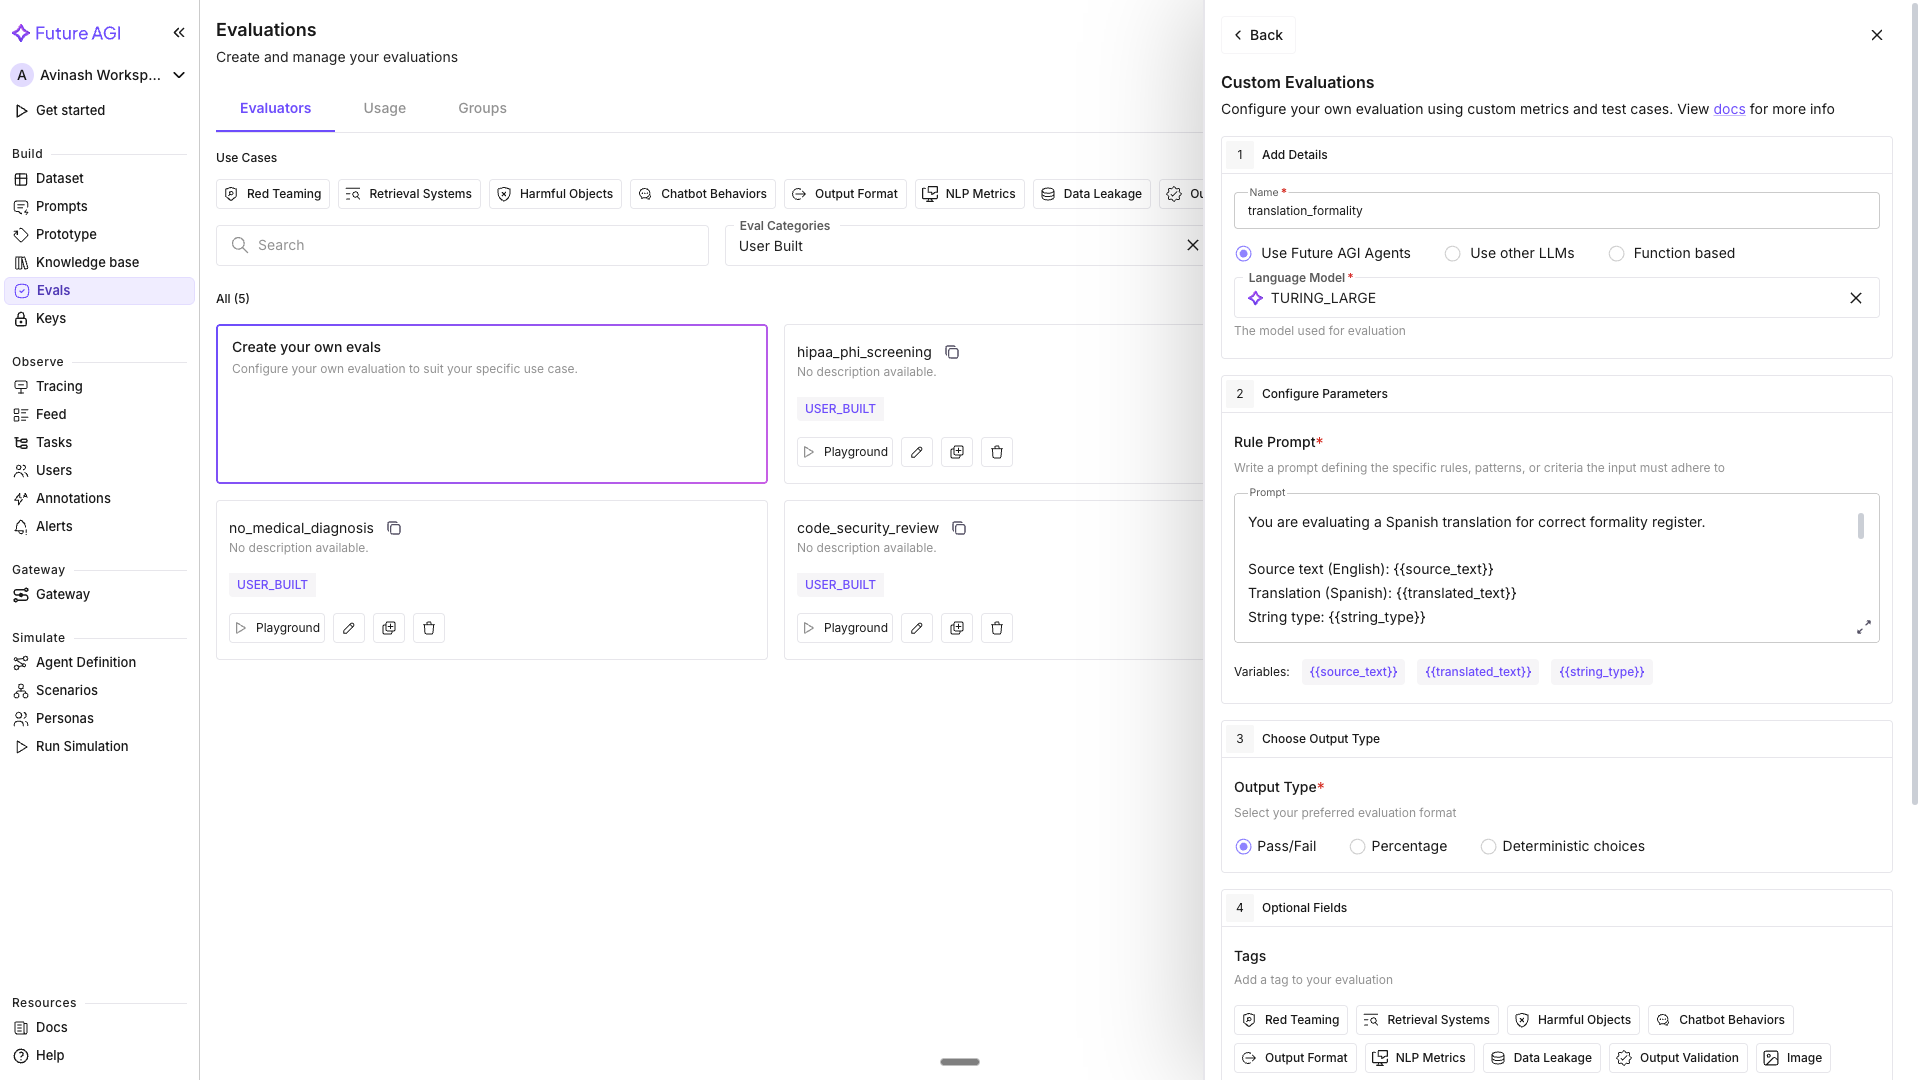Expand the Rule Prompt editor fullscreen
1920x1080 pixels.
coord(1864,627)
